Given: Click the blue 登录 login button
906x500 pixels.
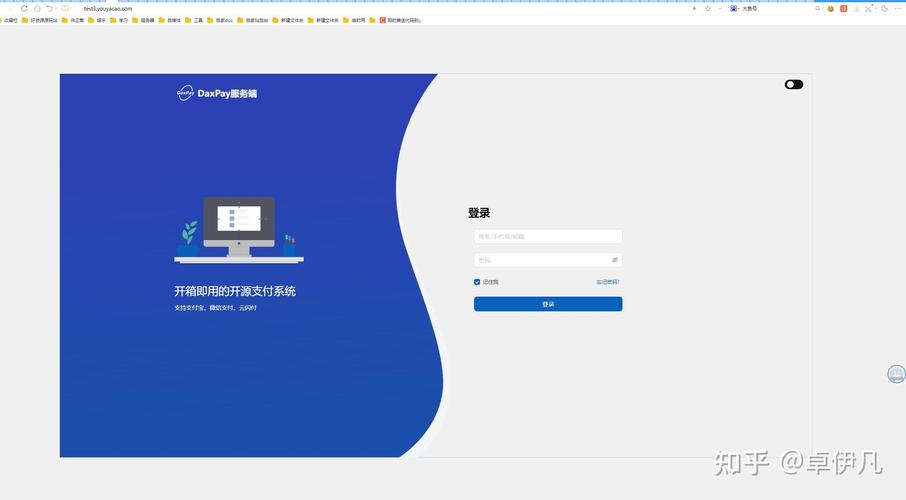Looking at the screenshot, I should 548,304.
